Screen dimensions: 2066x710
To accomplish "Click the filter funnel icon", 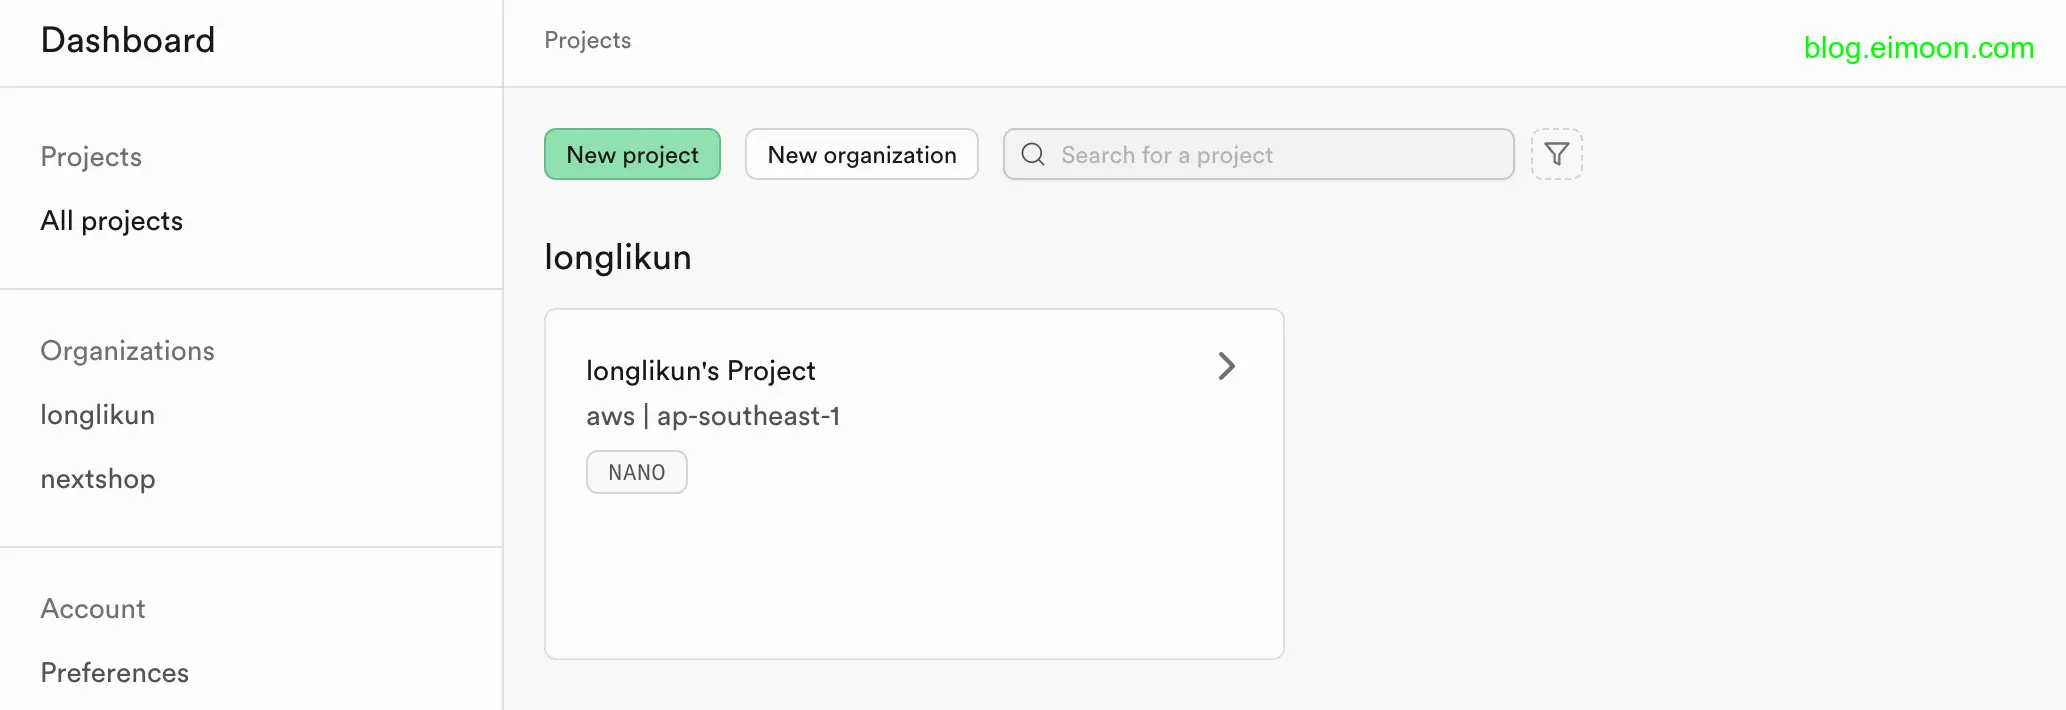I will 1556,154.
